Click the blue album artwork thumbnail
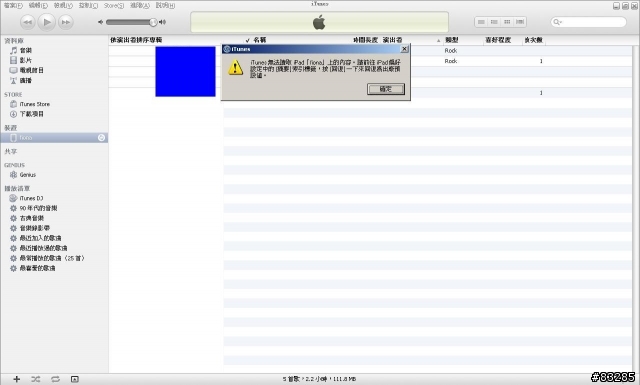This screenshot has height=385, width=640. pos(185,71)
